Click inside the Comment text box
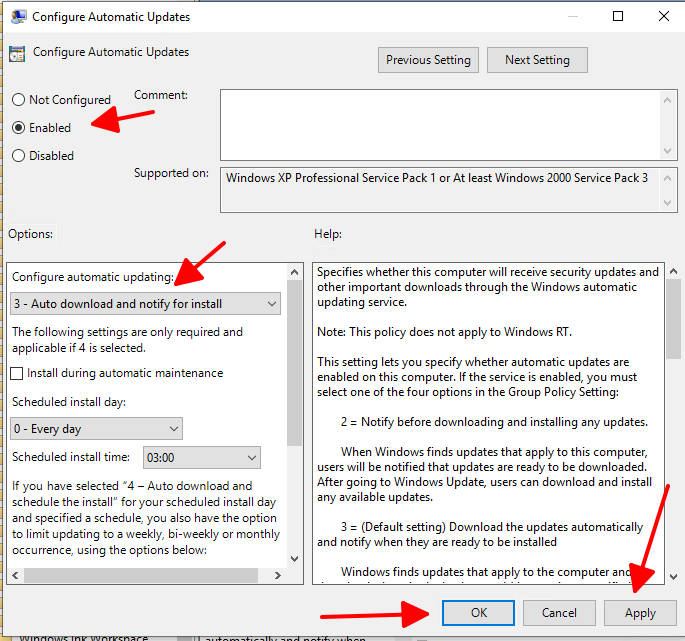Image resolution: width=685 pixels, height=641 pixels. [x=440, y=124]
